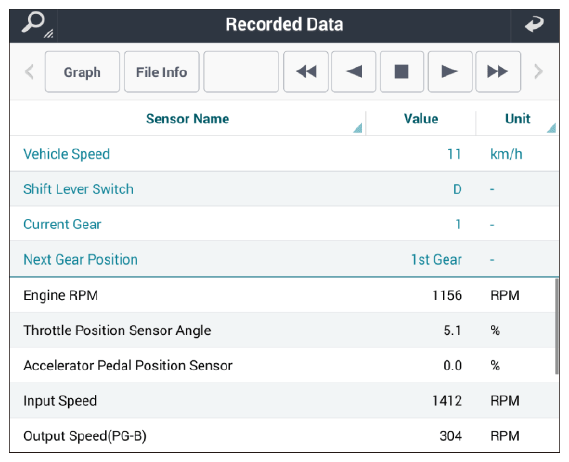The image size is (569, 462).
Task: Step playback backward one frame
Action: [x=353, y=71]
